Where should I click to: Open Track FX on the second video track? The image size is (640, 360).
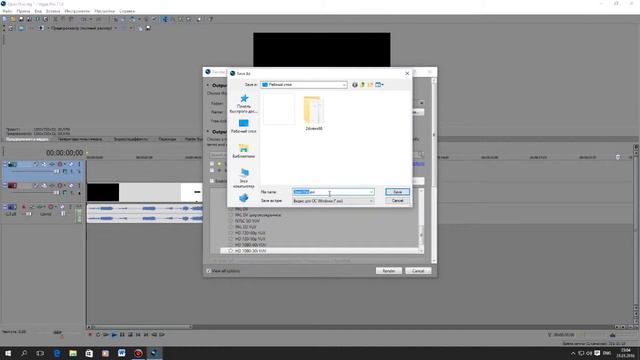click(x=52, y=186)
